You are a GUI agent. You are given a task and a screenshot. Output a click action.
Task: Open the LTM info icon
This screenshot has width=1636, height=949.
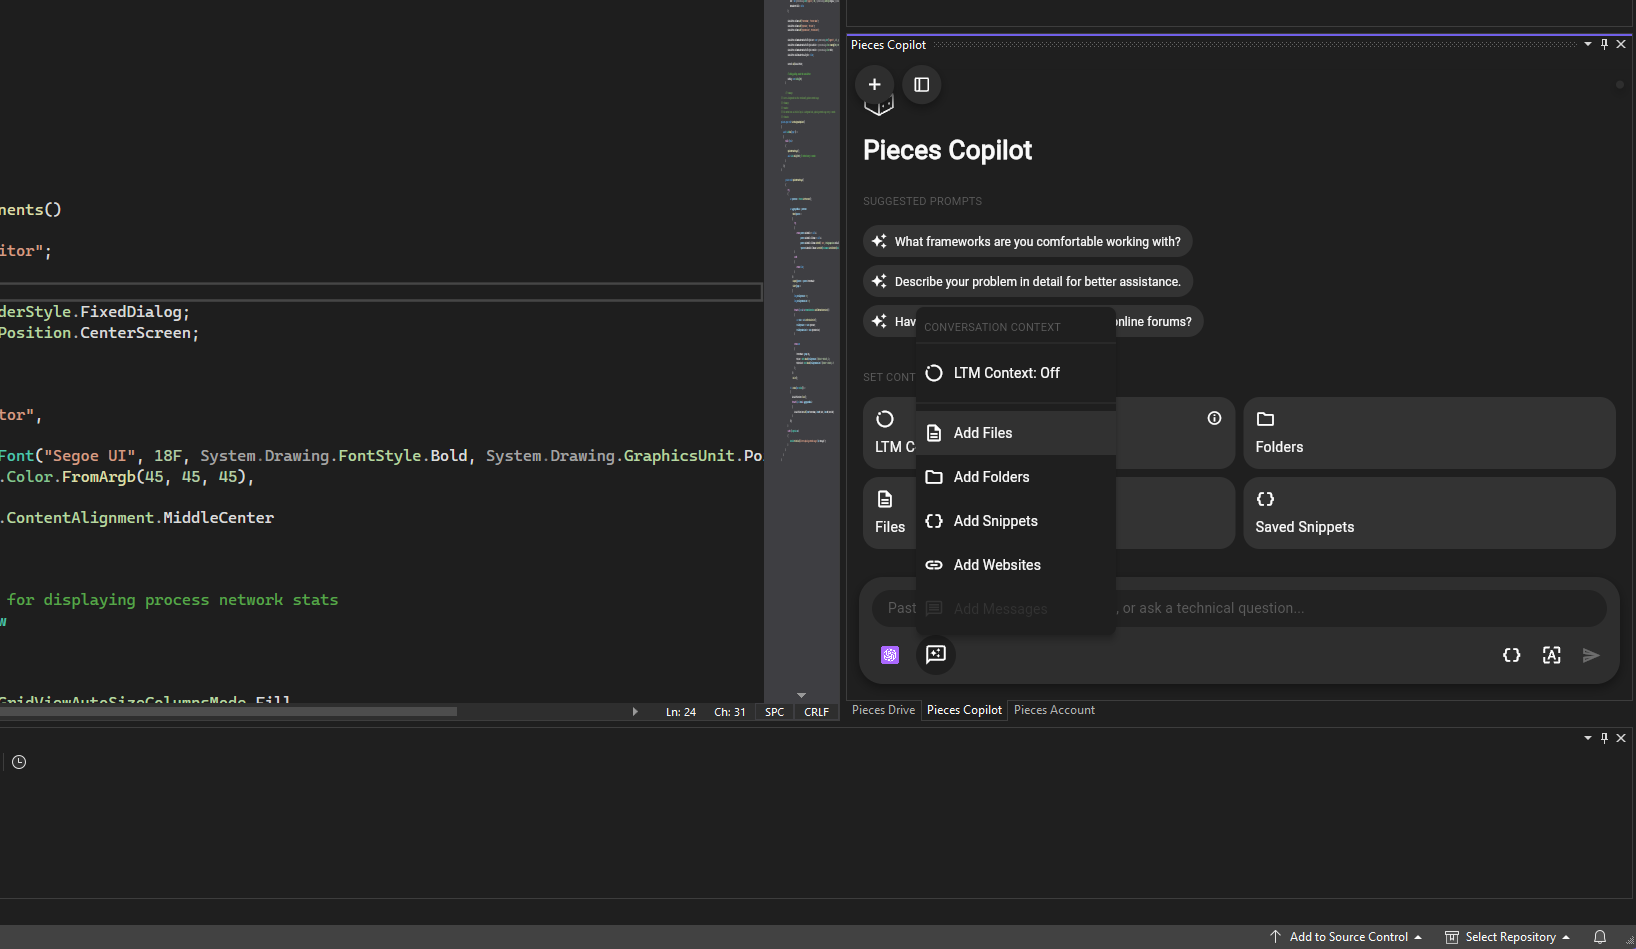1214,419
